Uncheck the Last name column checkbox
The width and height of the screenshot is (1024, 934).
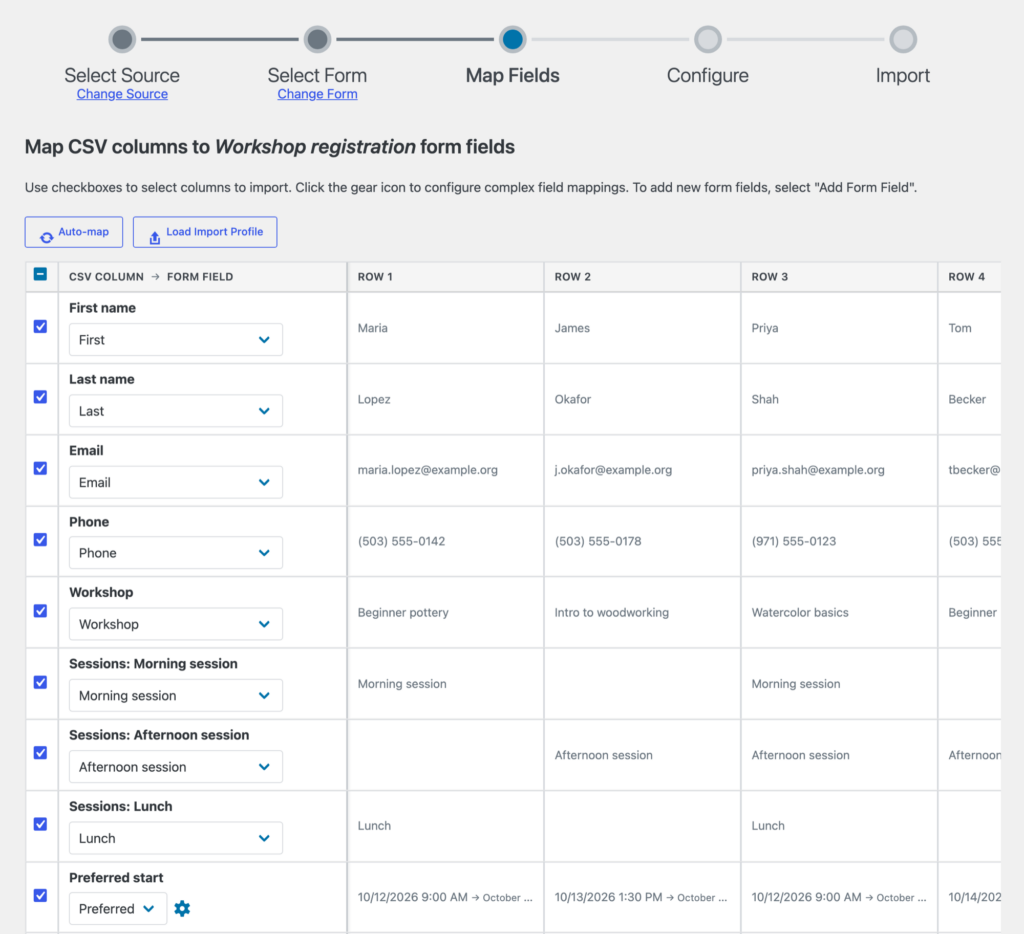click(x=40, y=397)
